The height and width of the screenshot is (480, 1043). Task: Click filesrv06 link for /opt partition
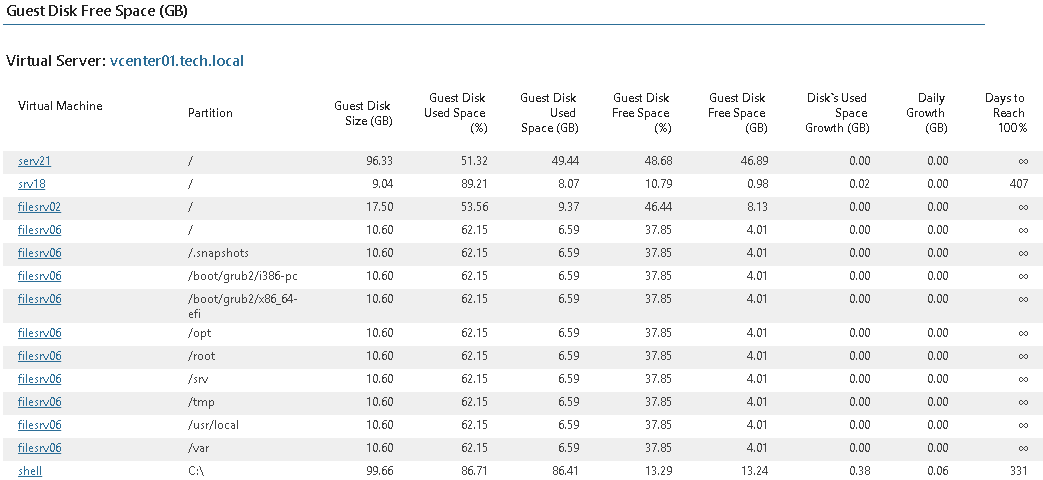pos(39,333)
